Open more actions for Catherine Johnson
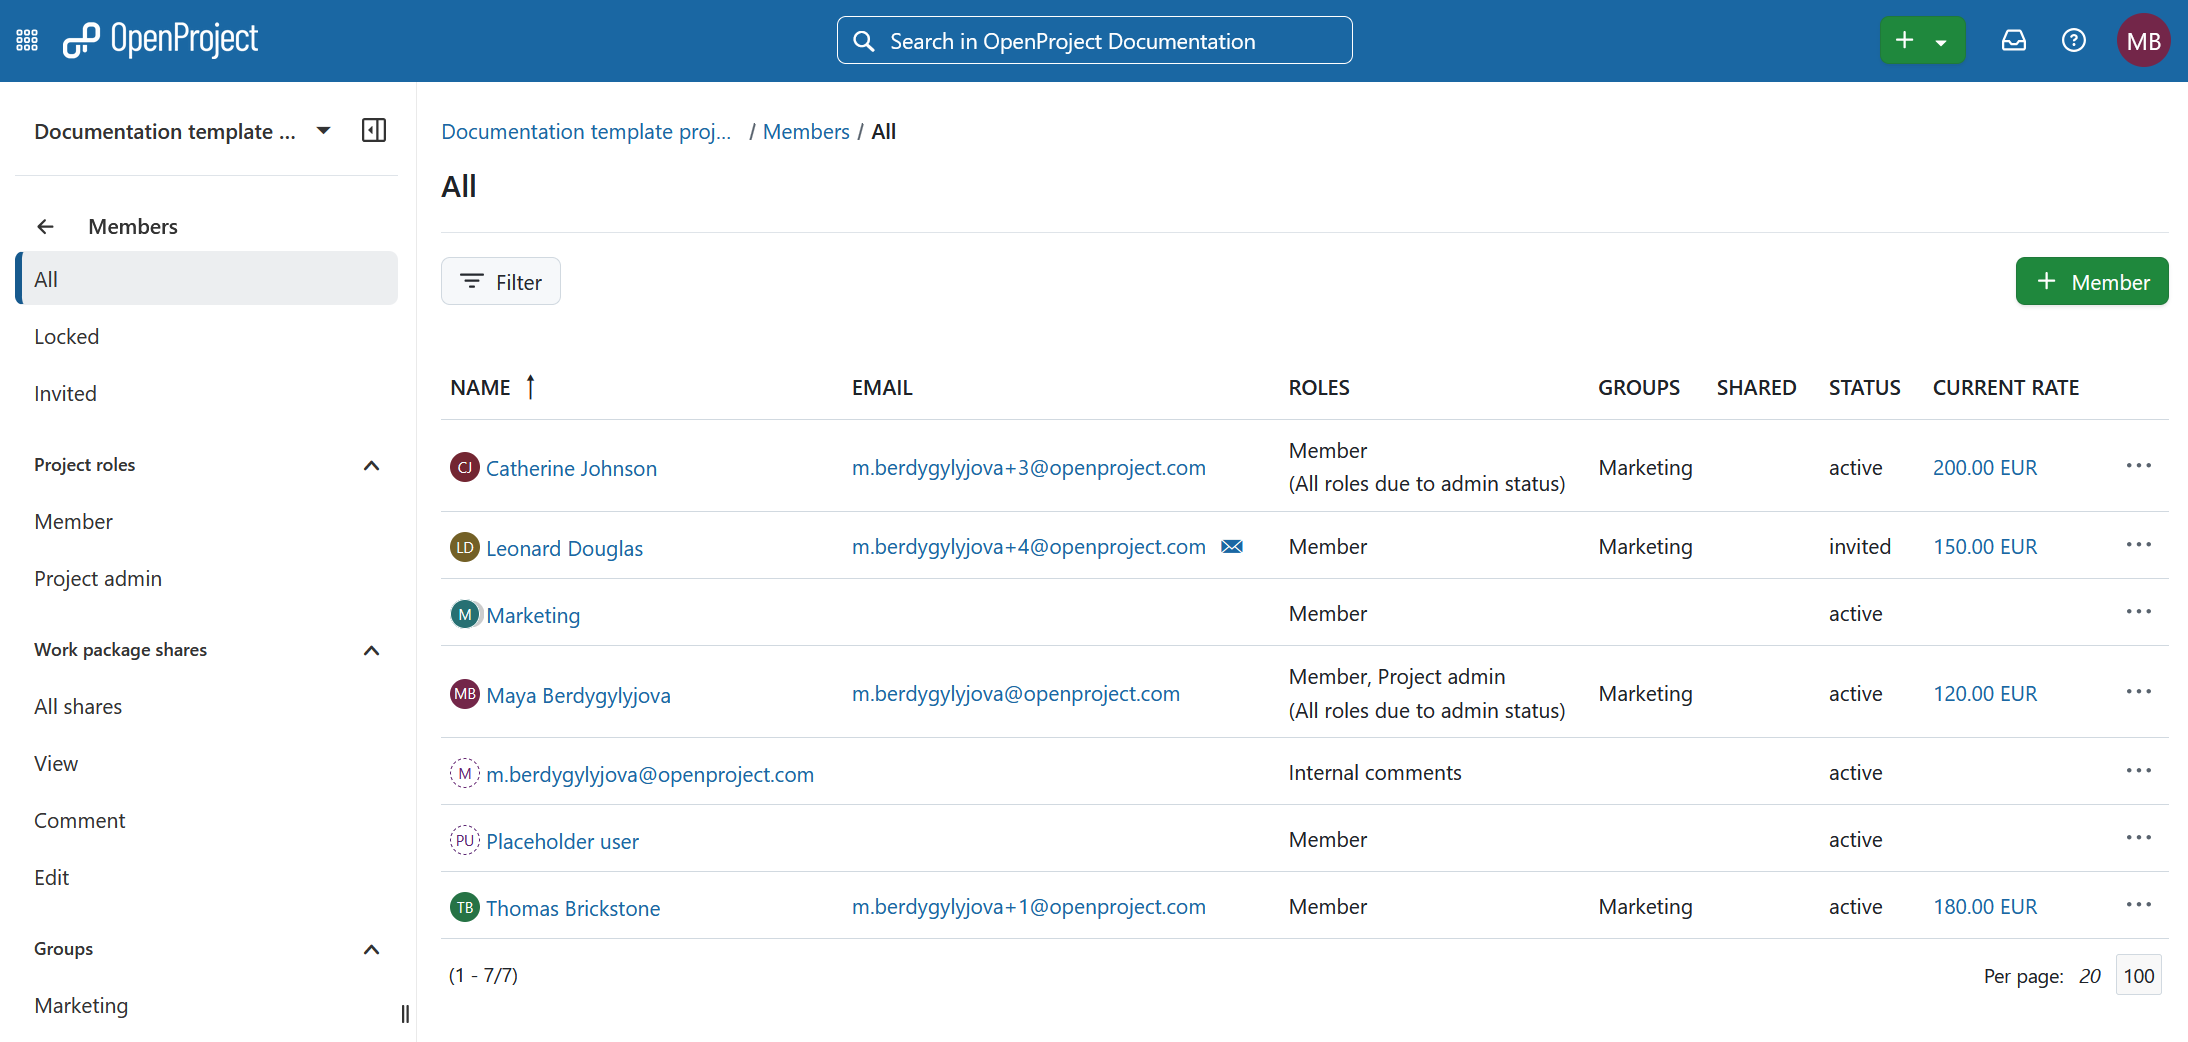Viewport: 2188px width, 1042px height. click(x=2138, y=465)
